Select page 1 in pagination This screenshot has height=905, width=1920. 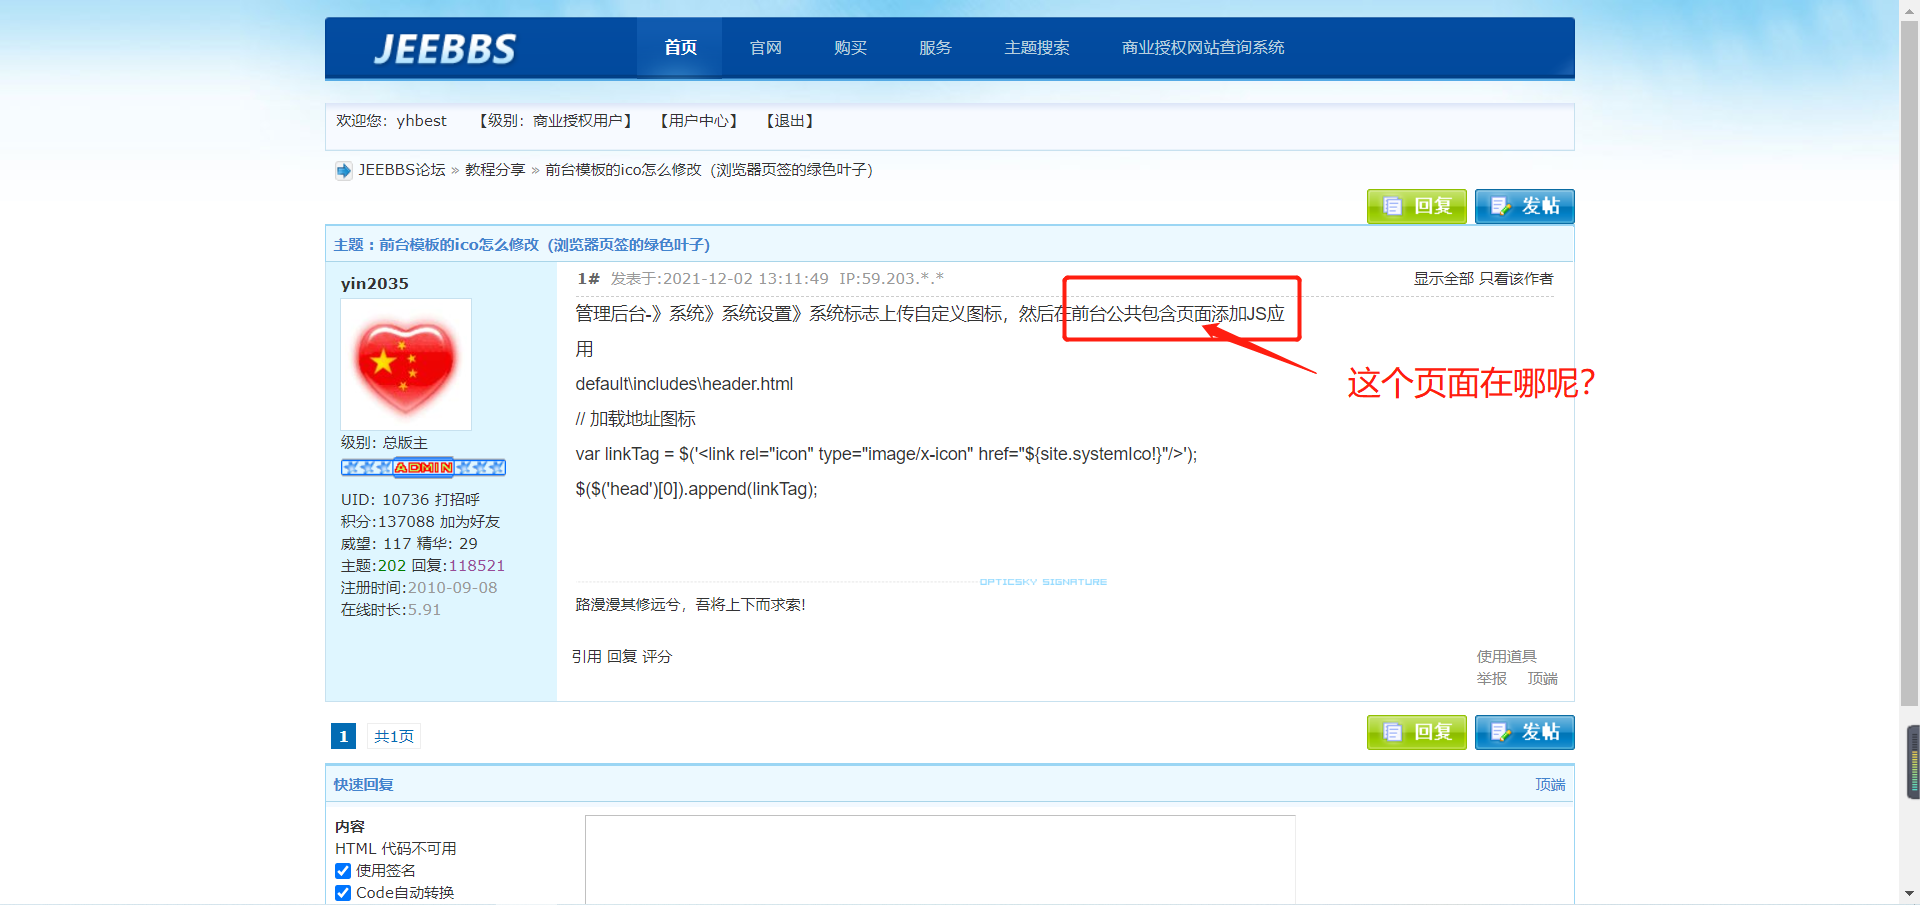point(343,736)
